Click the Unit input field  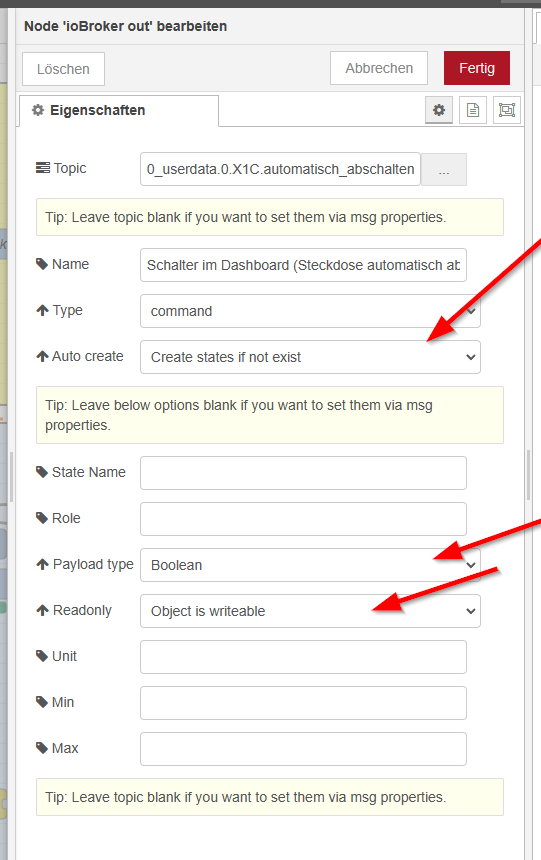[303, 657]
